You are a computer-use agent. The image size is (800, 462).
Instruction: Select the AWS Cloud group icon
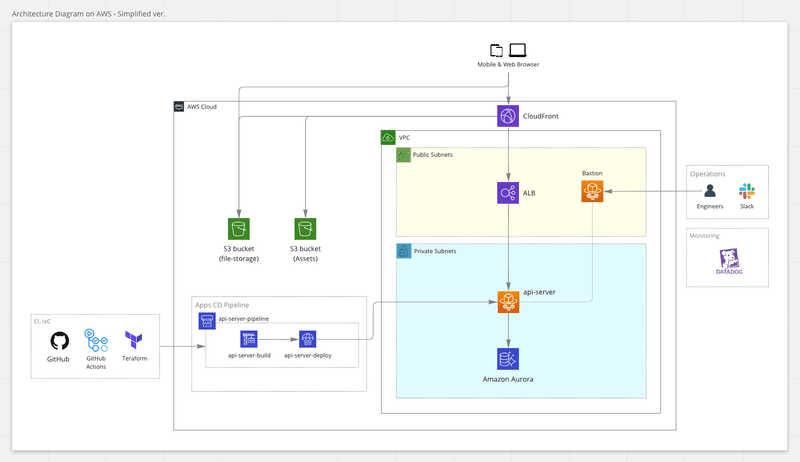tap(179, 107)
